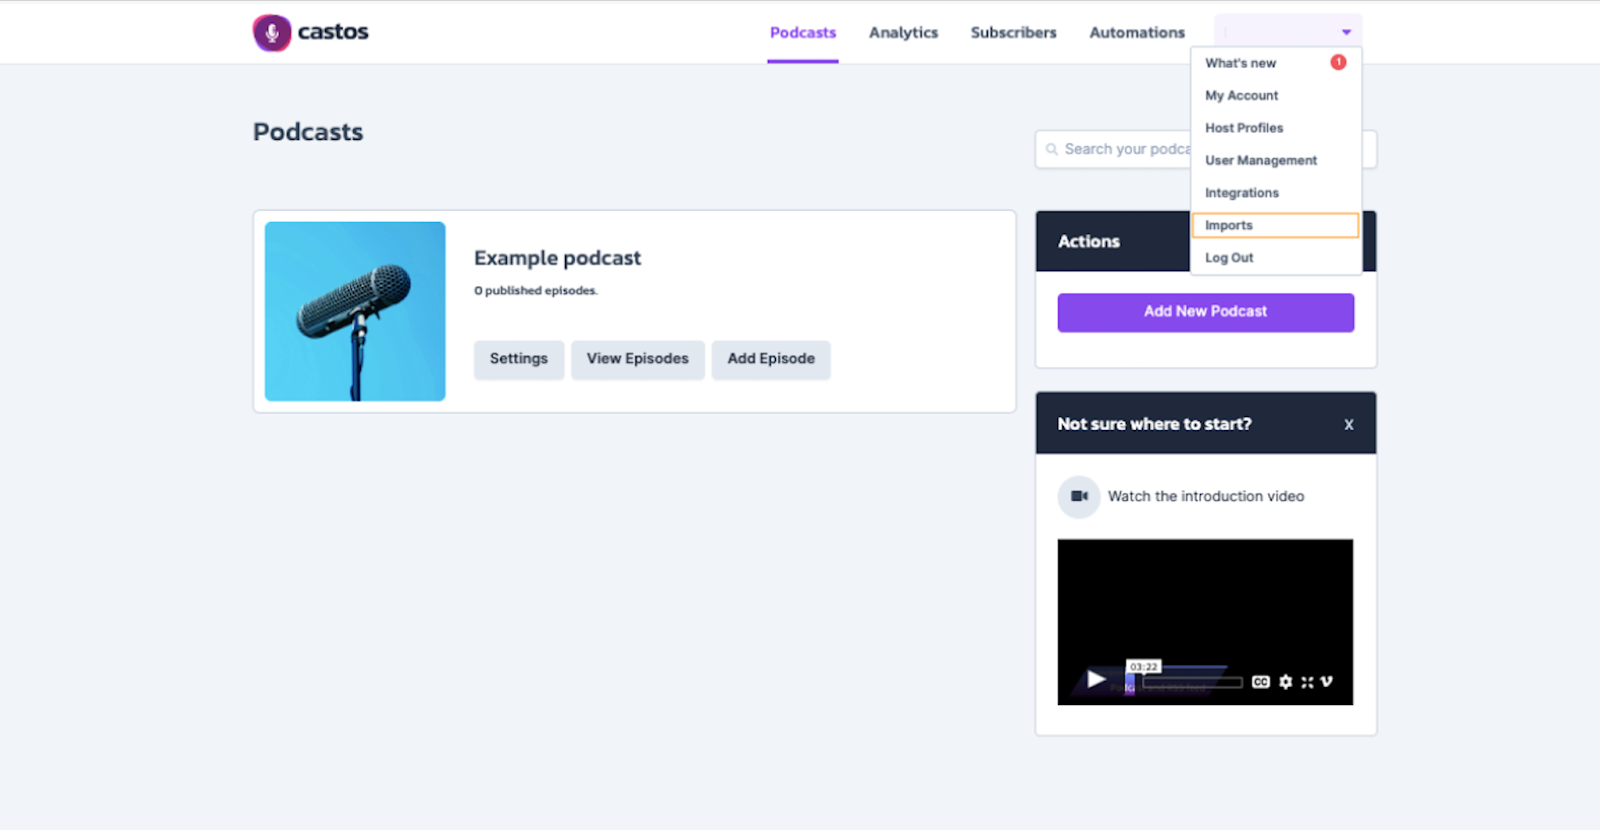Image resolution: width=1600 pixels, height=830 pixels.
Task: Click the 'Podcasts' page heading
Action: click(x=308, y=132)
